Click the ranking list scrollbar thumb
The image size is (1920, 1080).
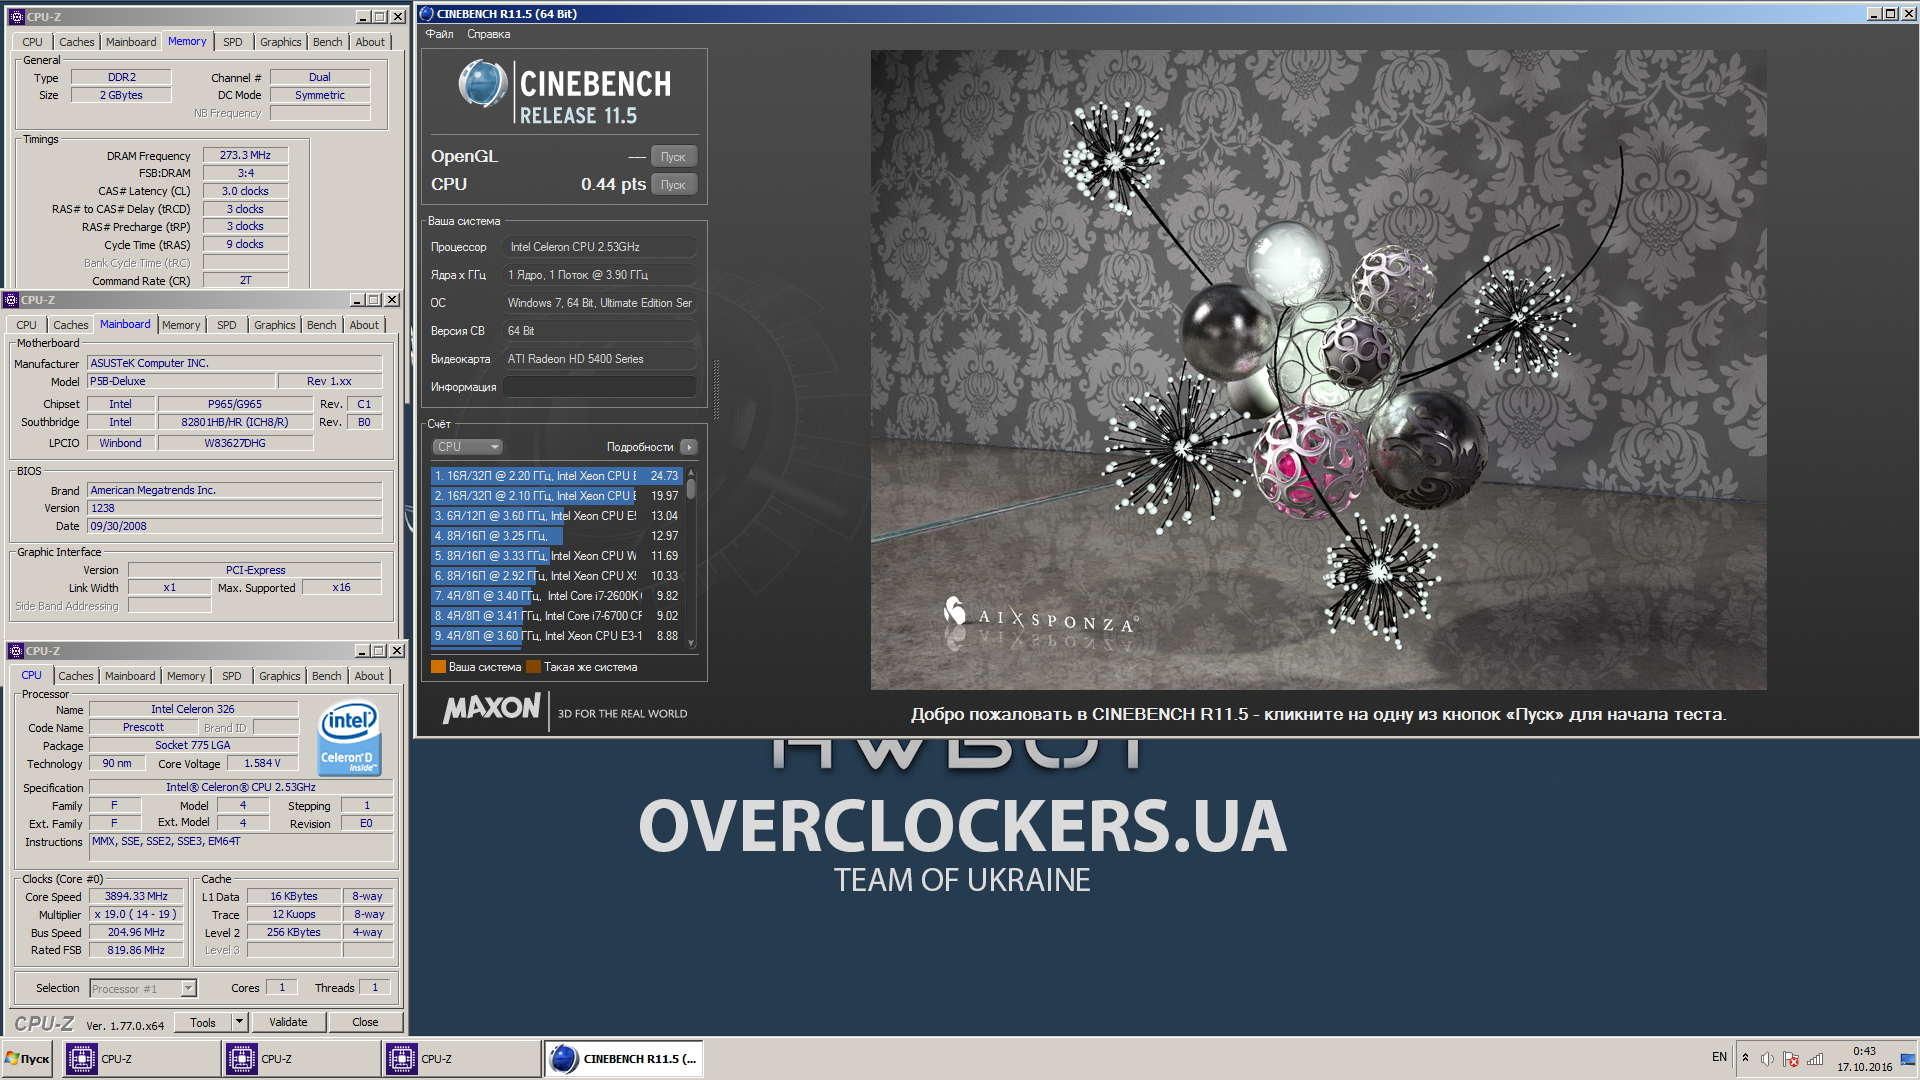[x=691, y=488]
